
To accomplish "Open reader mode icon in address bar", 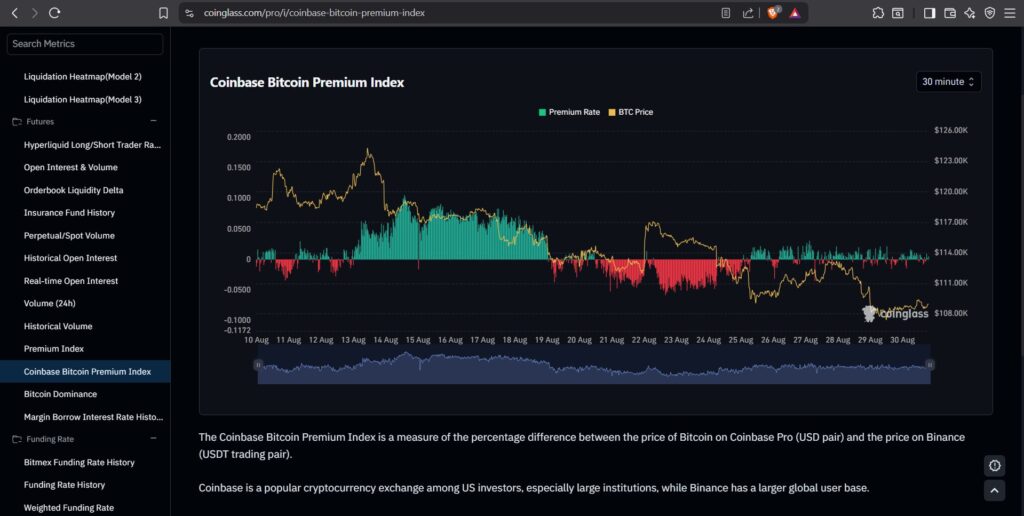I will tap(726, 13).
